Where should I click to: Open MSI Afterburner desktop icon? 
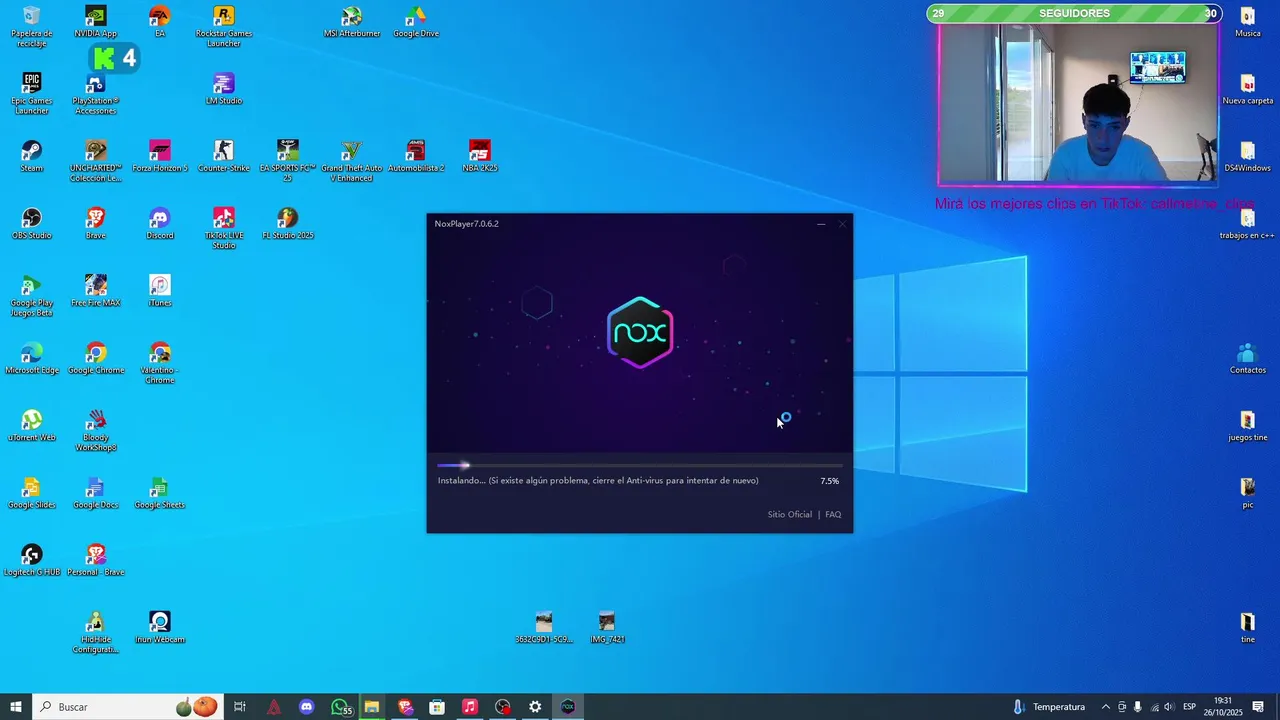[x=352, y=22]
